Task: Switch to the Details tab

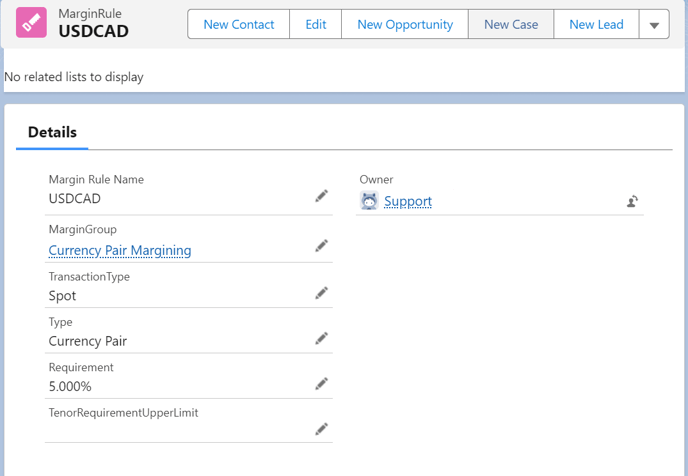Action: tap(52, 132)
